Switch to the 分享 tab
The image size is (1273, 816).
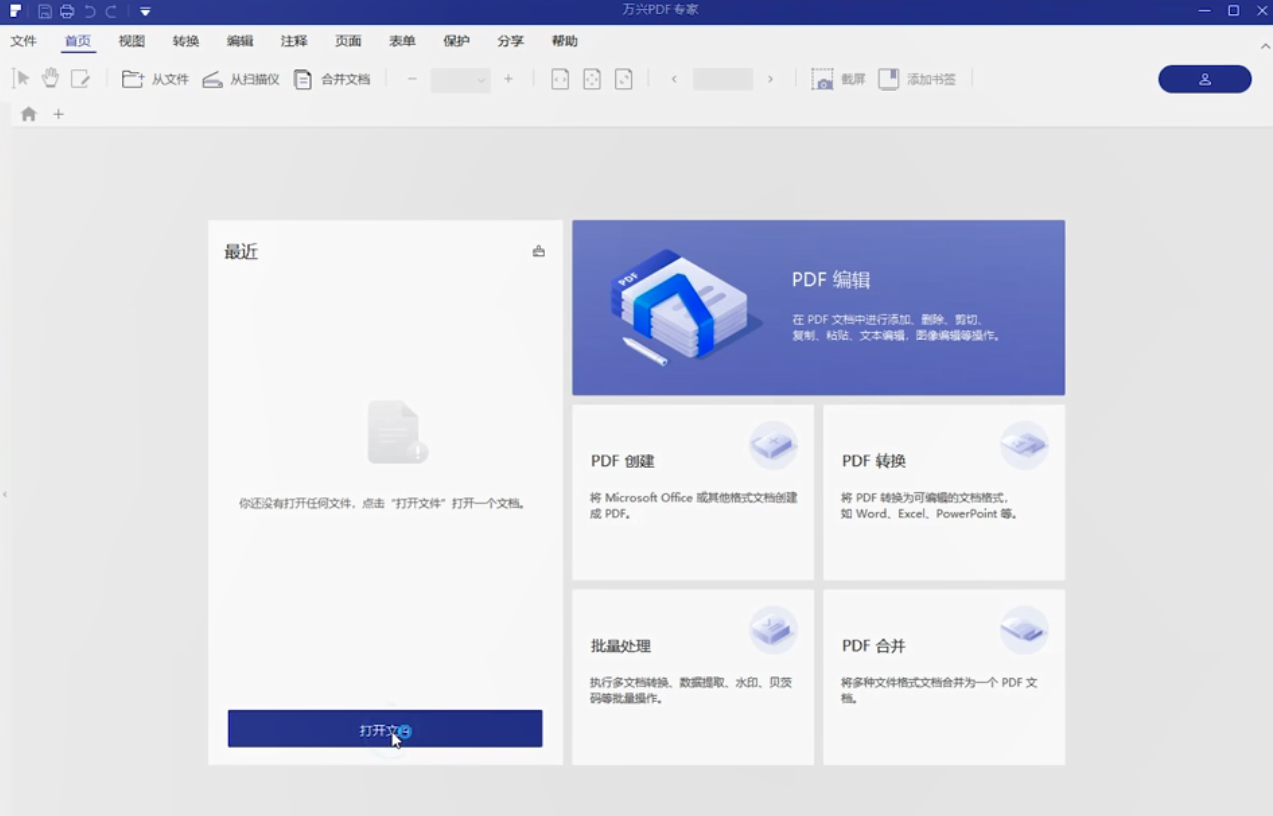coord(510,41)
